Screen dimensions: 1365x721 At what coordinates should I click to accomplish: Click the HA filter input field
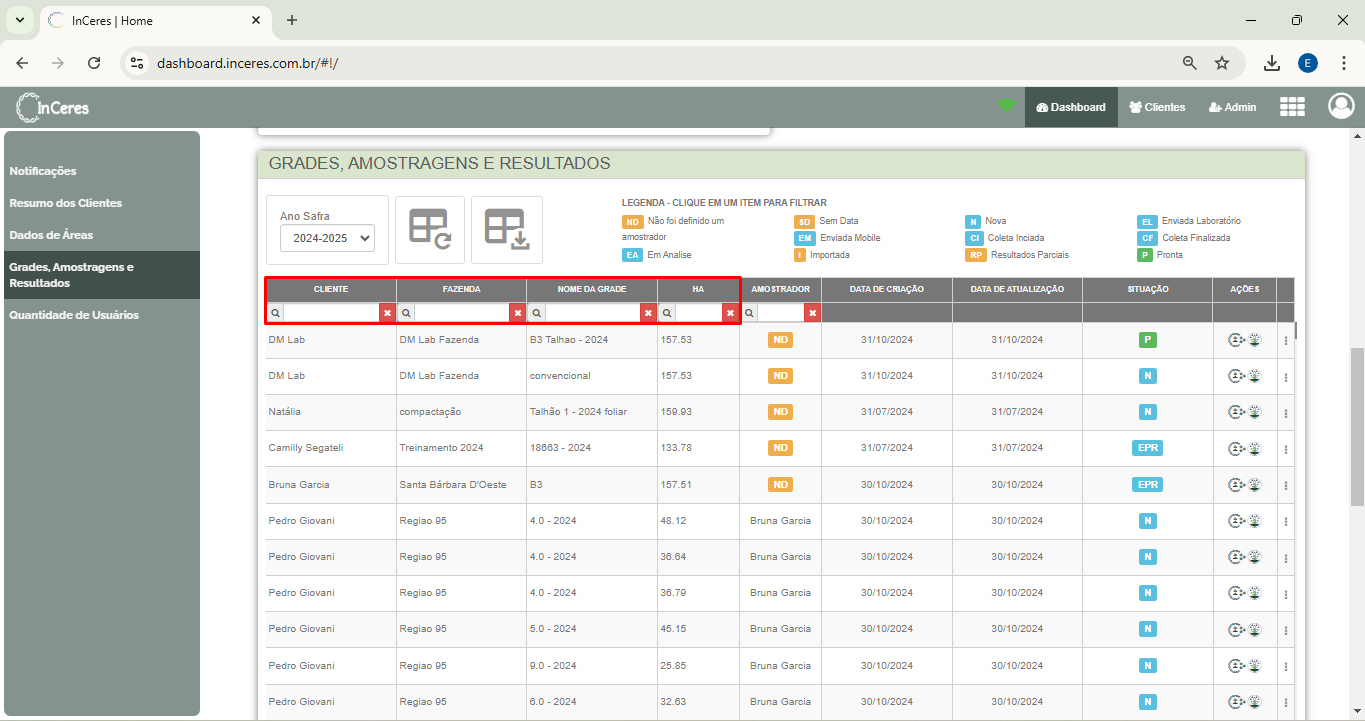(698, 313)
